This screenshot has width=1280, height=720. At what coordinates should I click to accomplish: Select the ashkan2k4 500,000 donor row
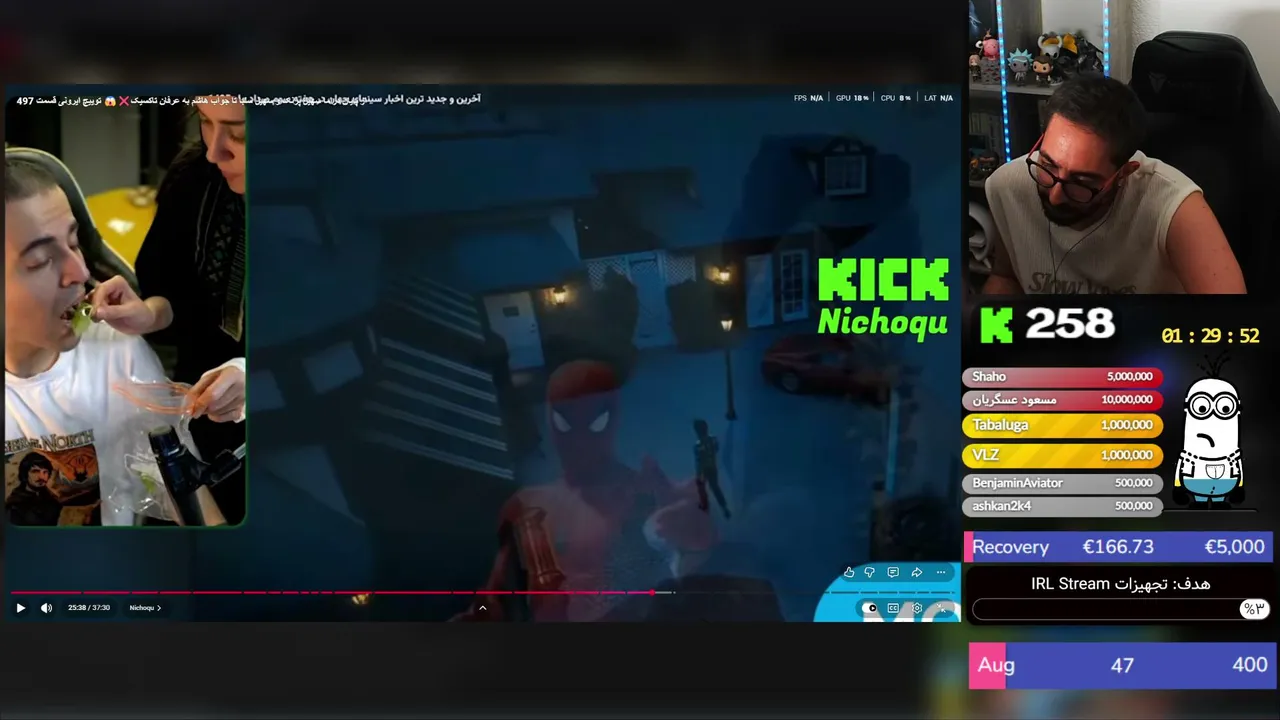[1062, 506]
